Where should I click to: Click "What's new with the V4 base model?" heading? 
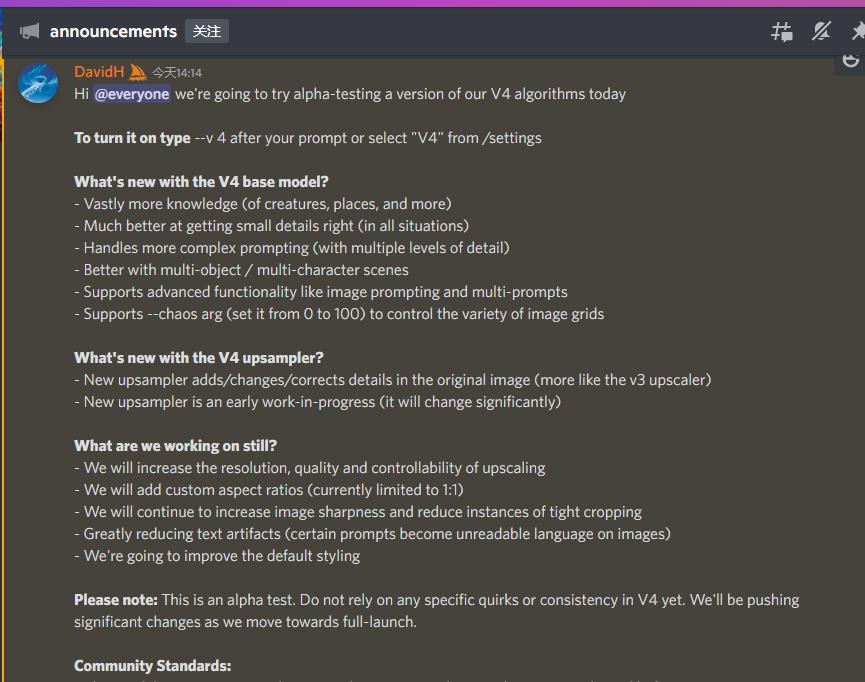click(x=201, y=182)
